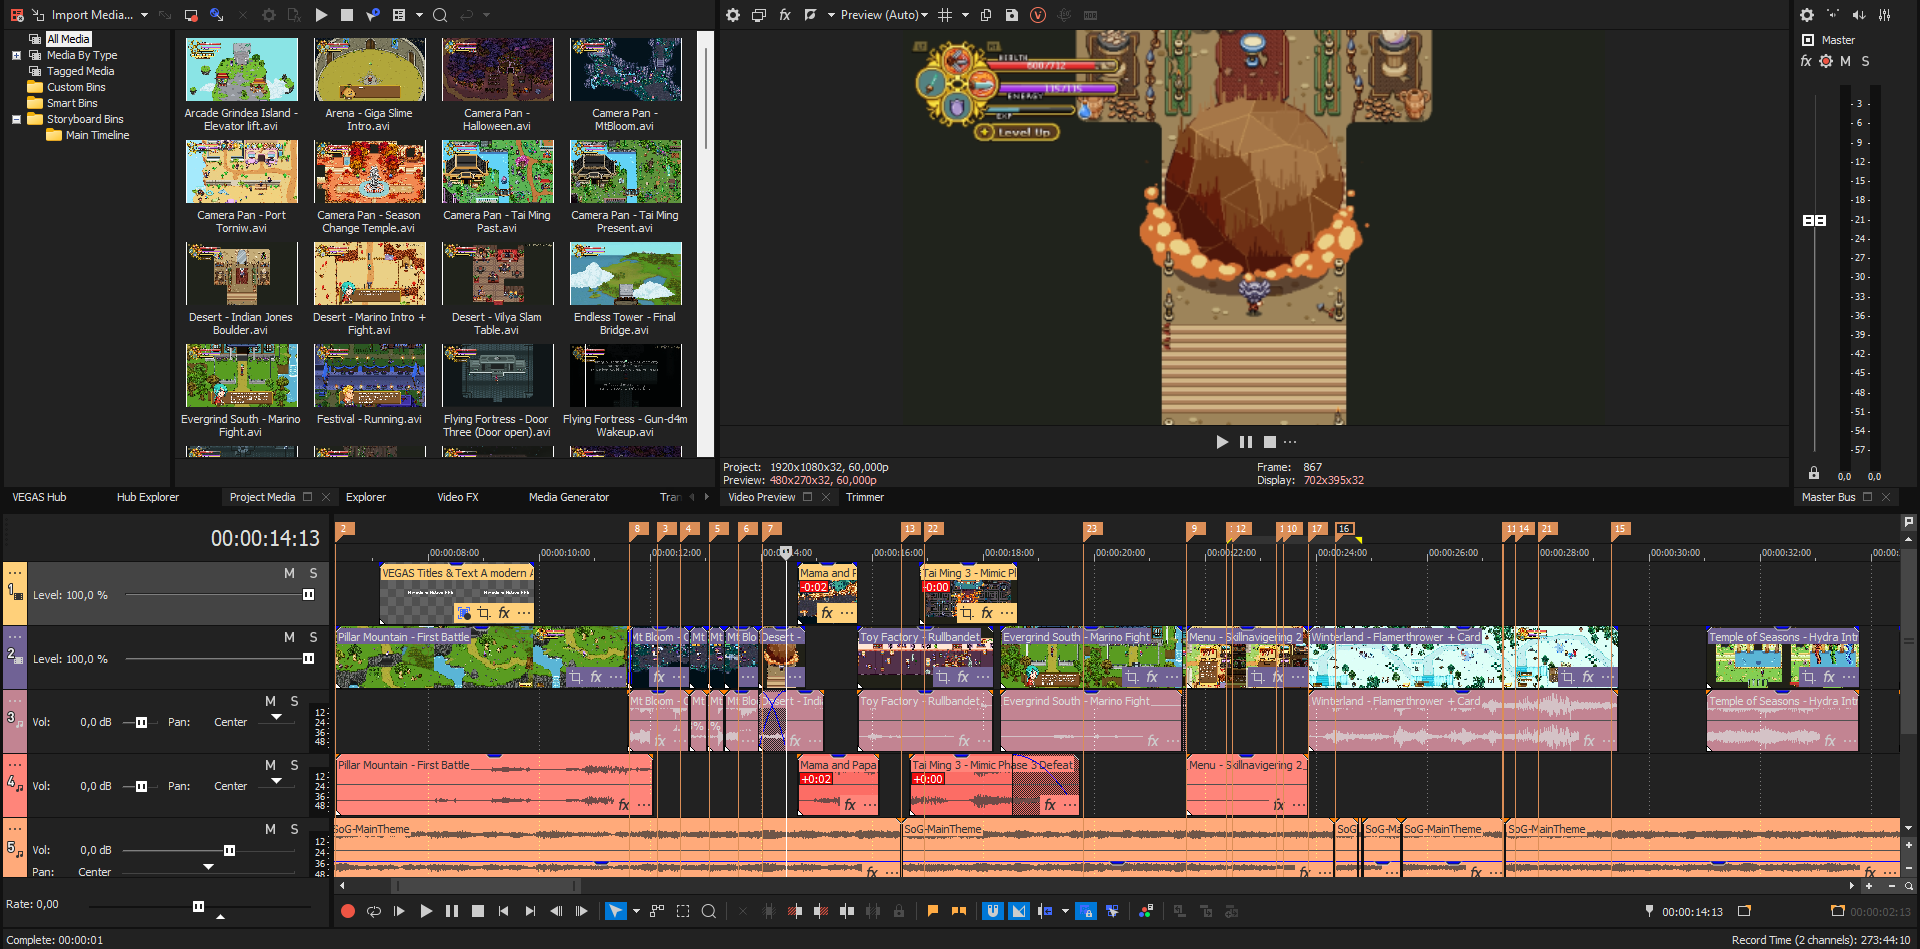Click Capture Video icon in Project Media toolbar
This screenshot has height=949, width=1920.
point(191,15)
